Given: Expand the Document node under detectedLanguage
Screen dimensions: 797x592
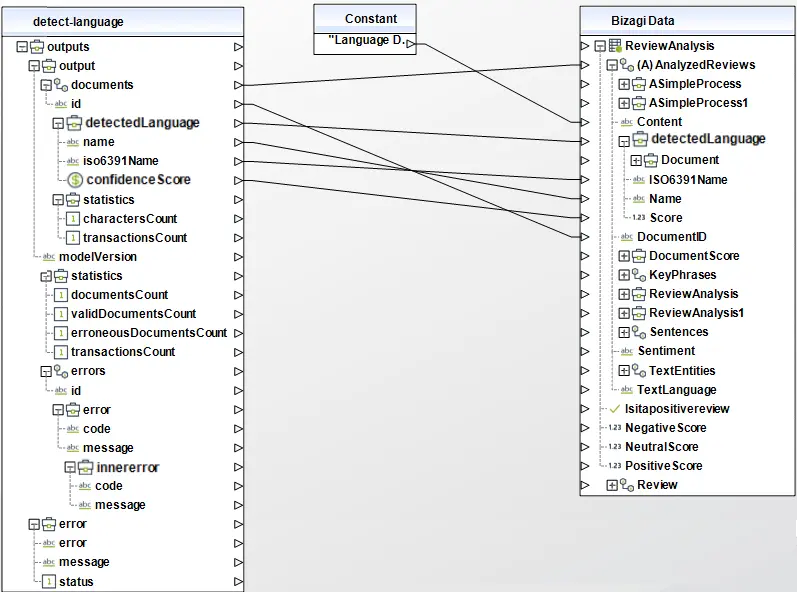Looking at the screenshot, I should point(636,161).
